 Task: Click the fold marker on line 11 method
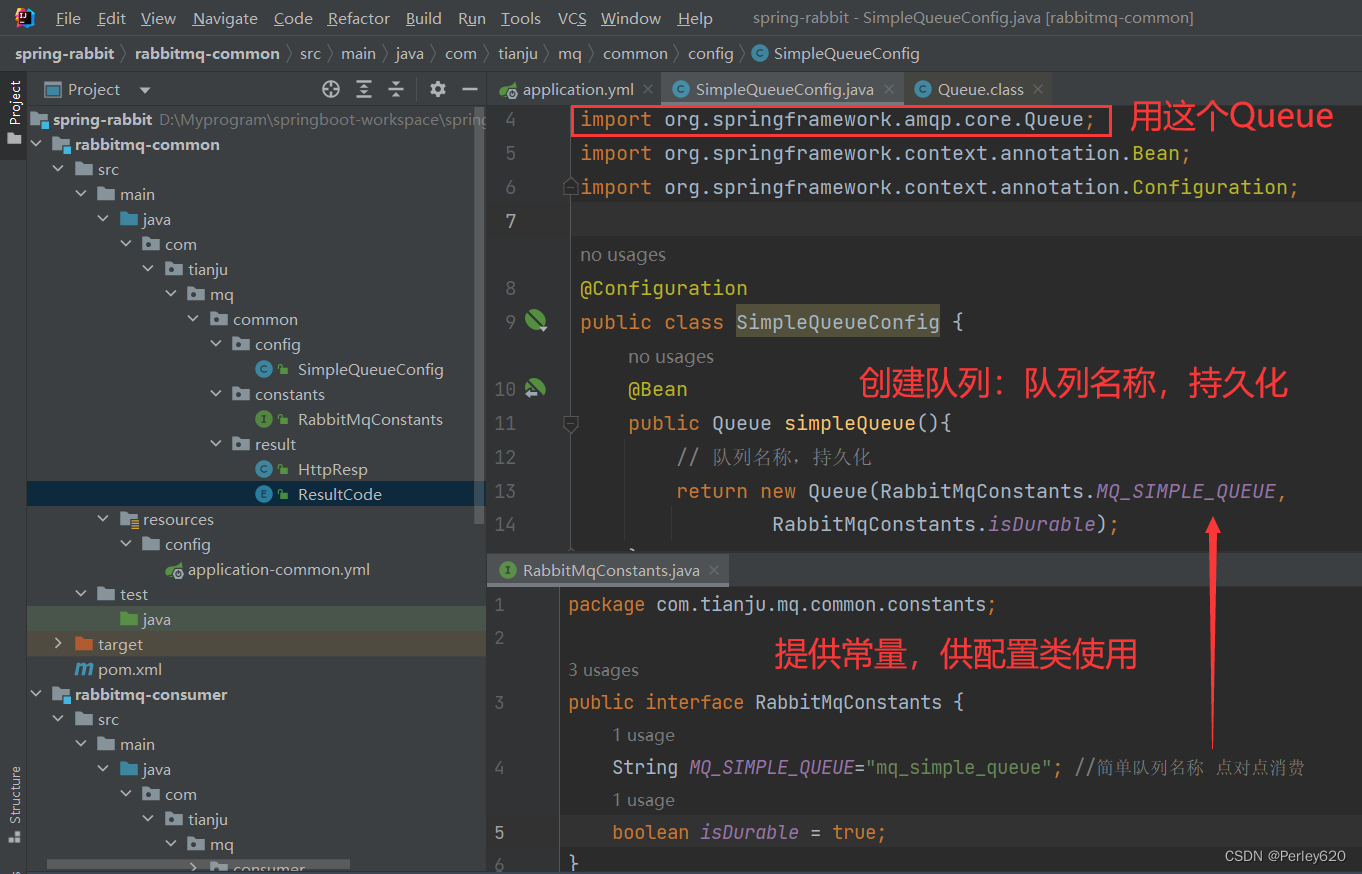tap(570, 423)
